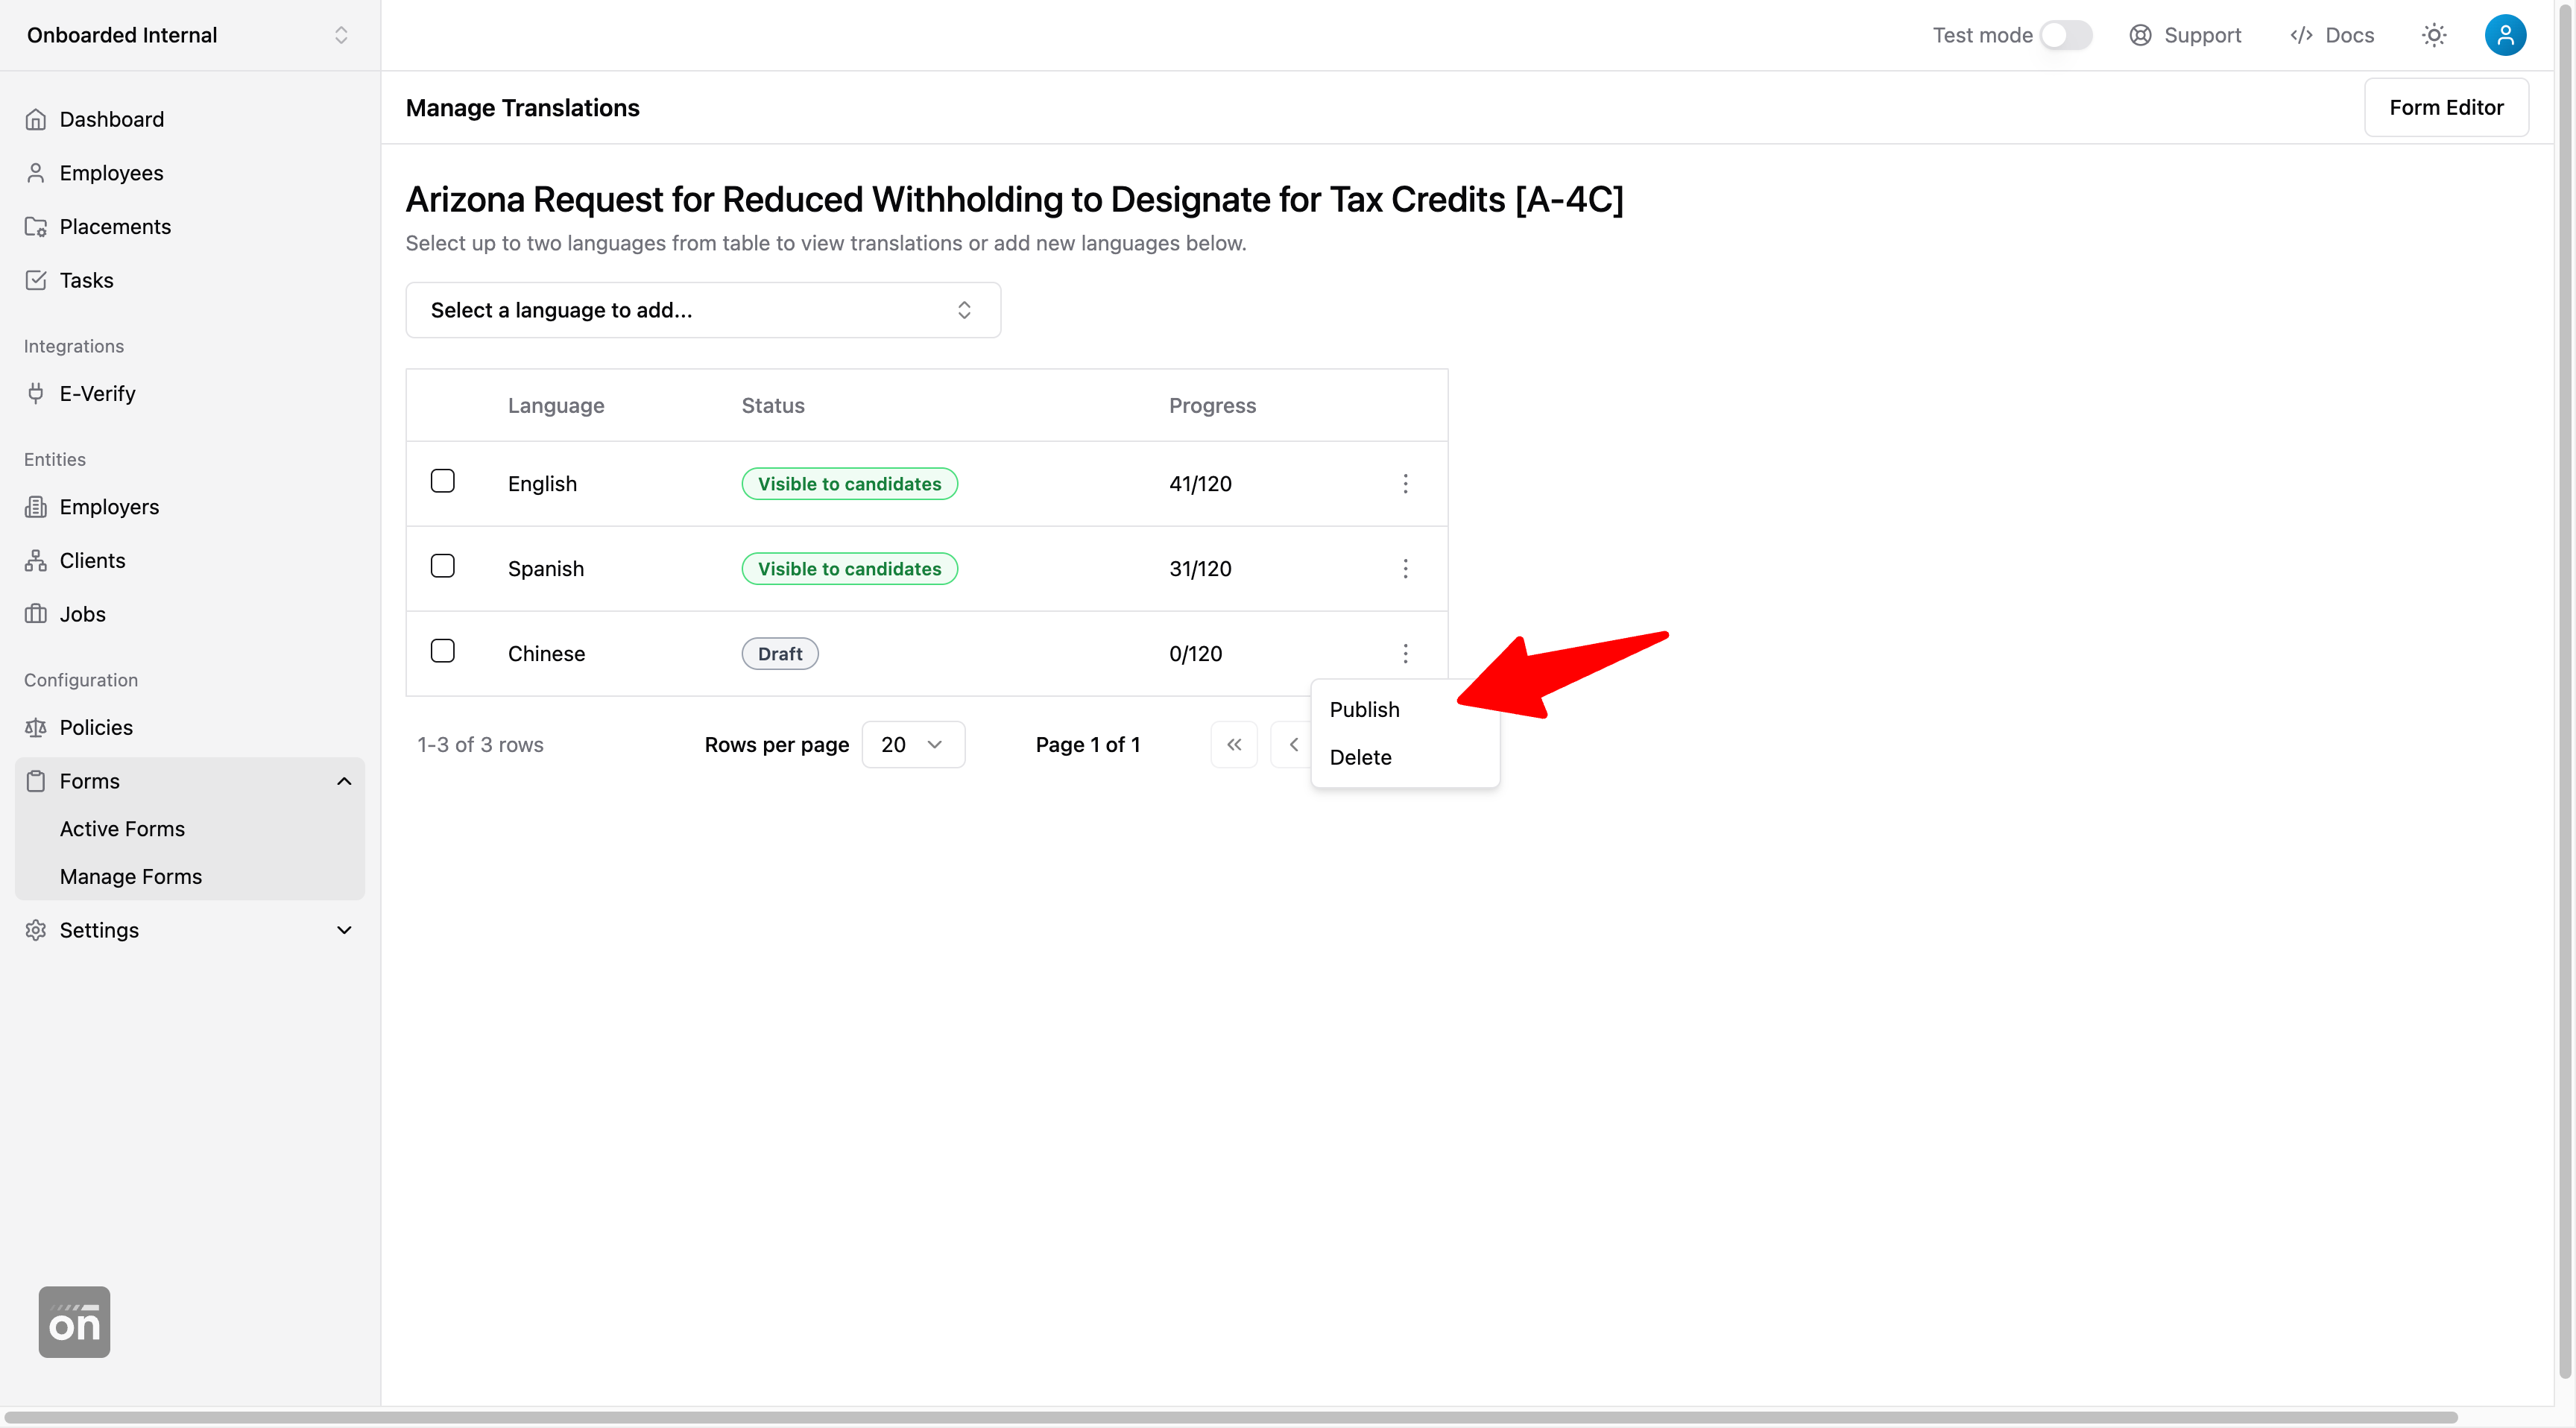Open row actions for Spanish
The width and height of the screenshot is (2576, 1428).
(1405, 569)
